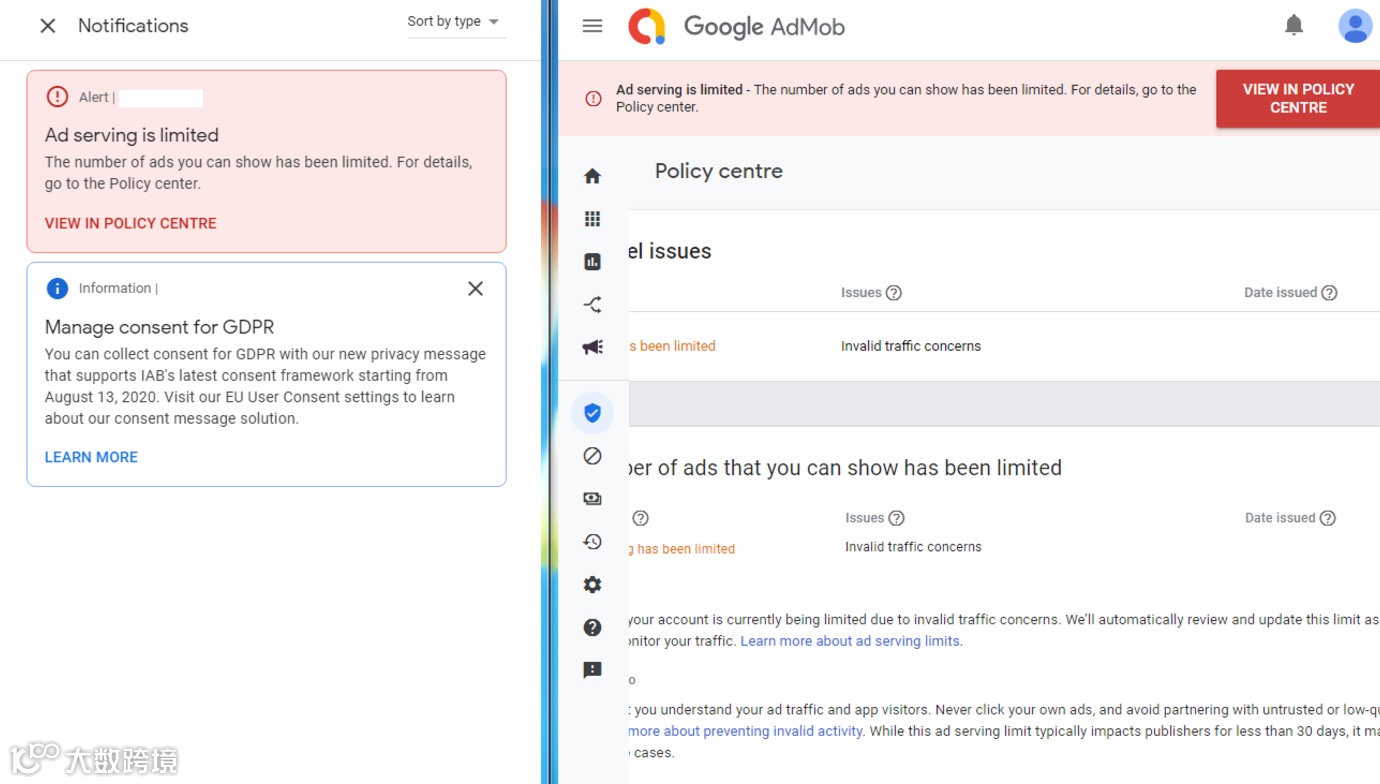Open Campaigns via the megaphone icon
The width and height of the screenshot is (1380, 784).
(592, 346)
